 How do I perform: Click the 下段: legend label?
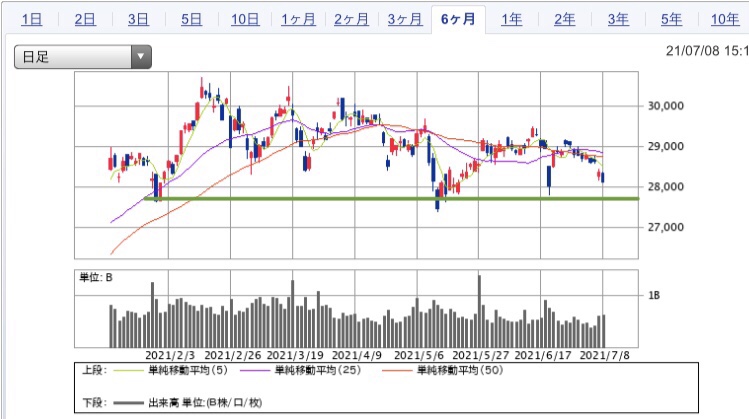point(95,403)
